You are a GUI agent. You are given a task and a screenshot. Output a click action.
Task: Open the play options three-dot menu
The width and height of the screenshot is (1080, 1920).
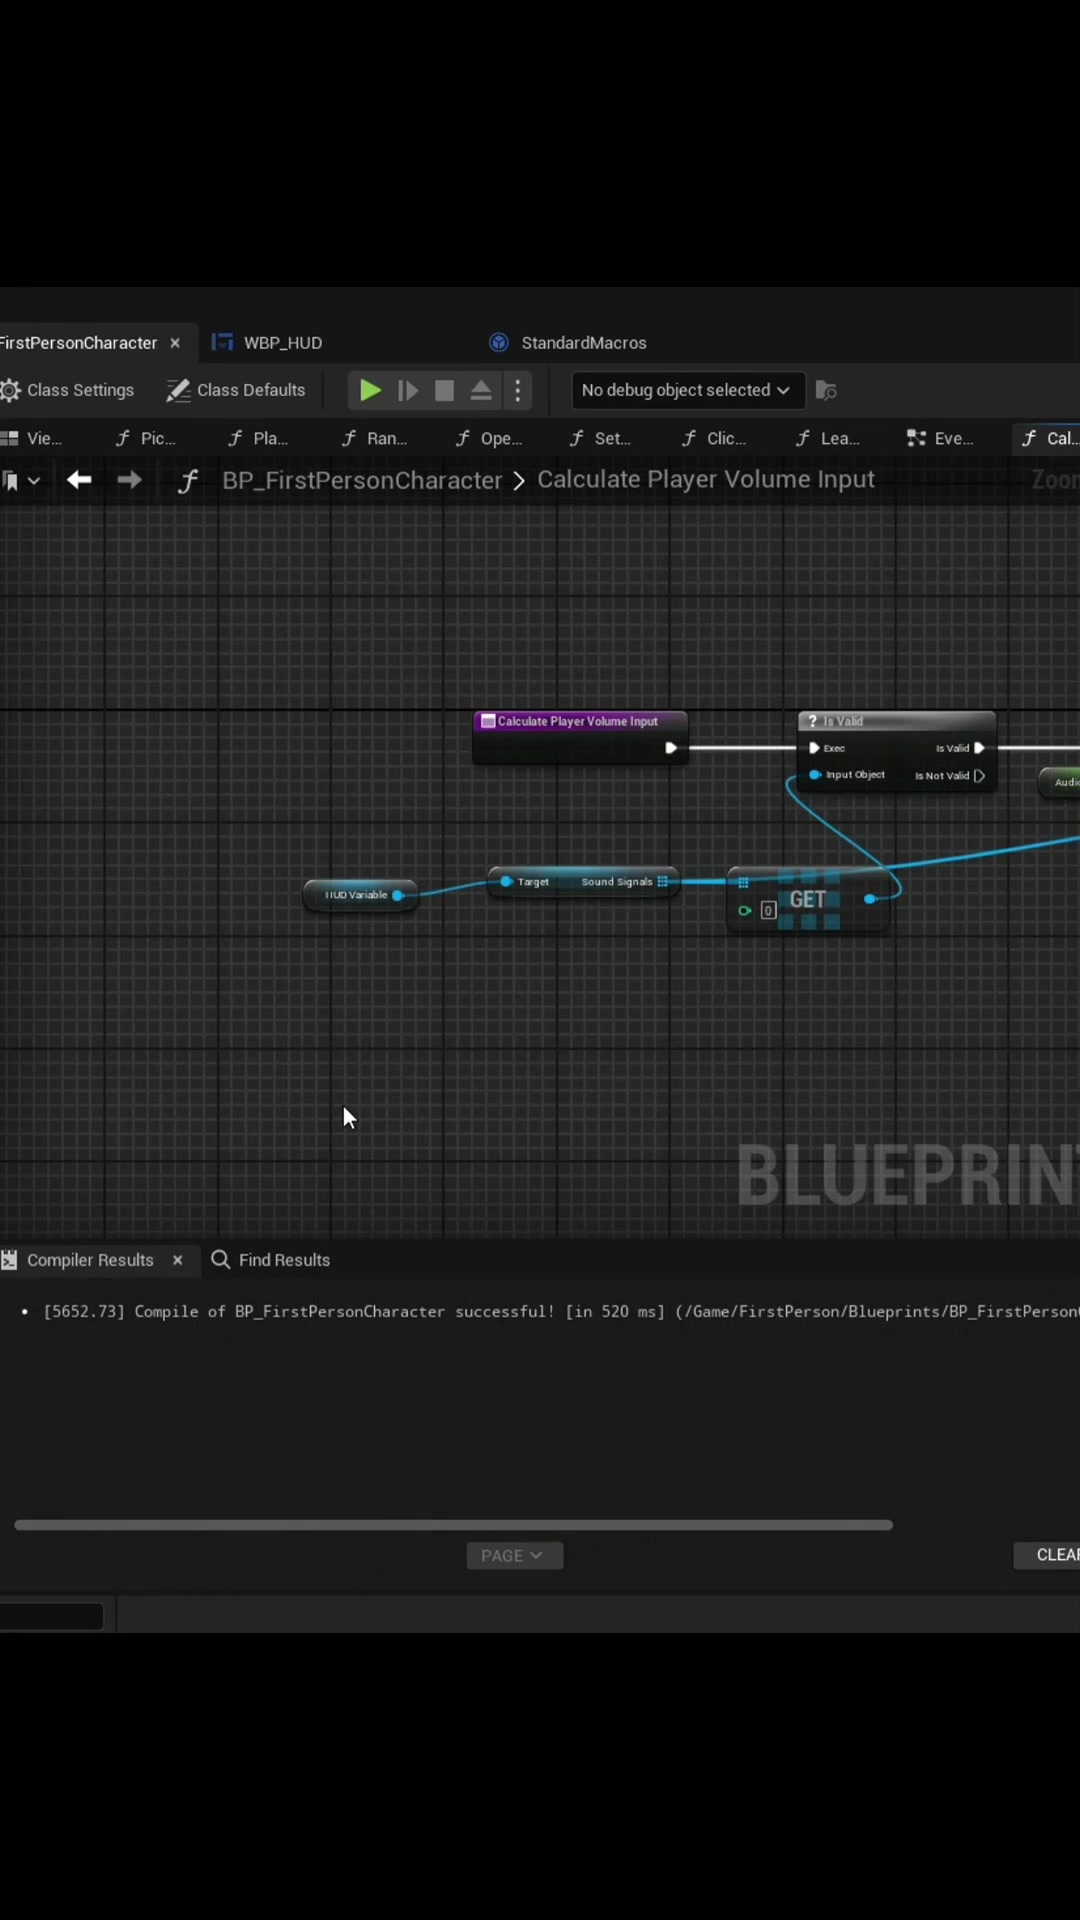[x=518, y=390]
